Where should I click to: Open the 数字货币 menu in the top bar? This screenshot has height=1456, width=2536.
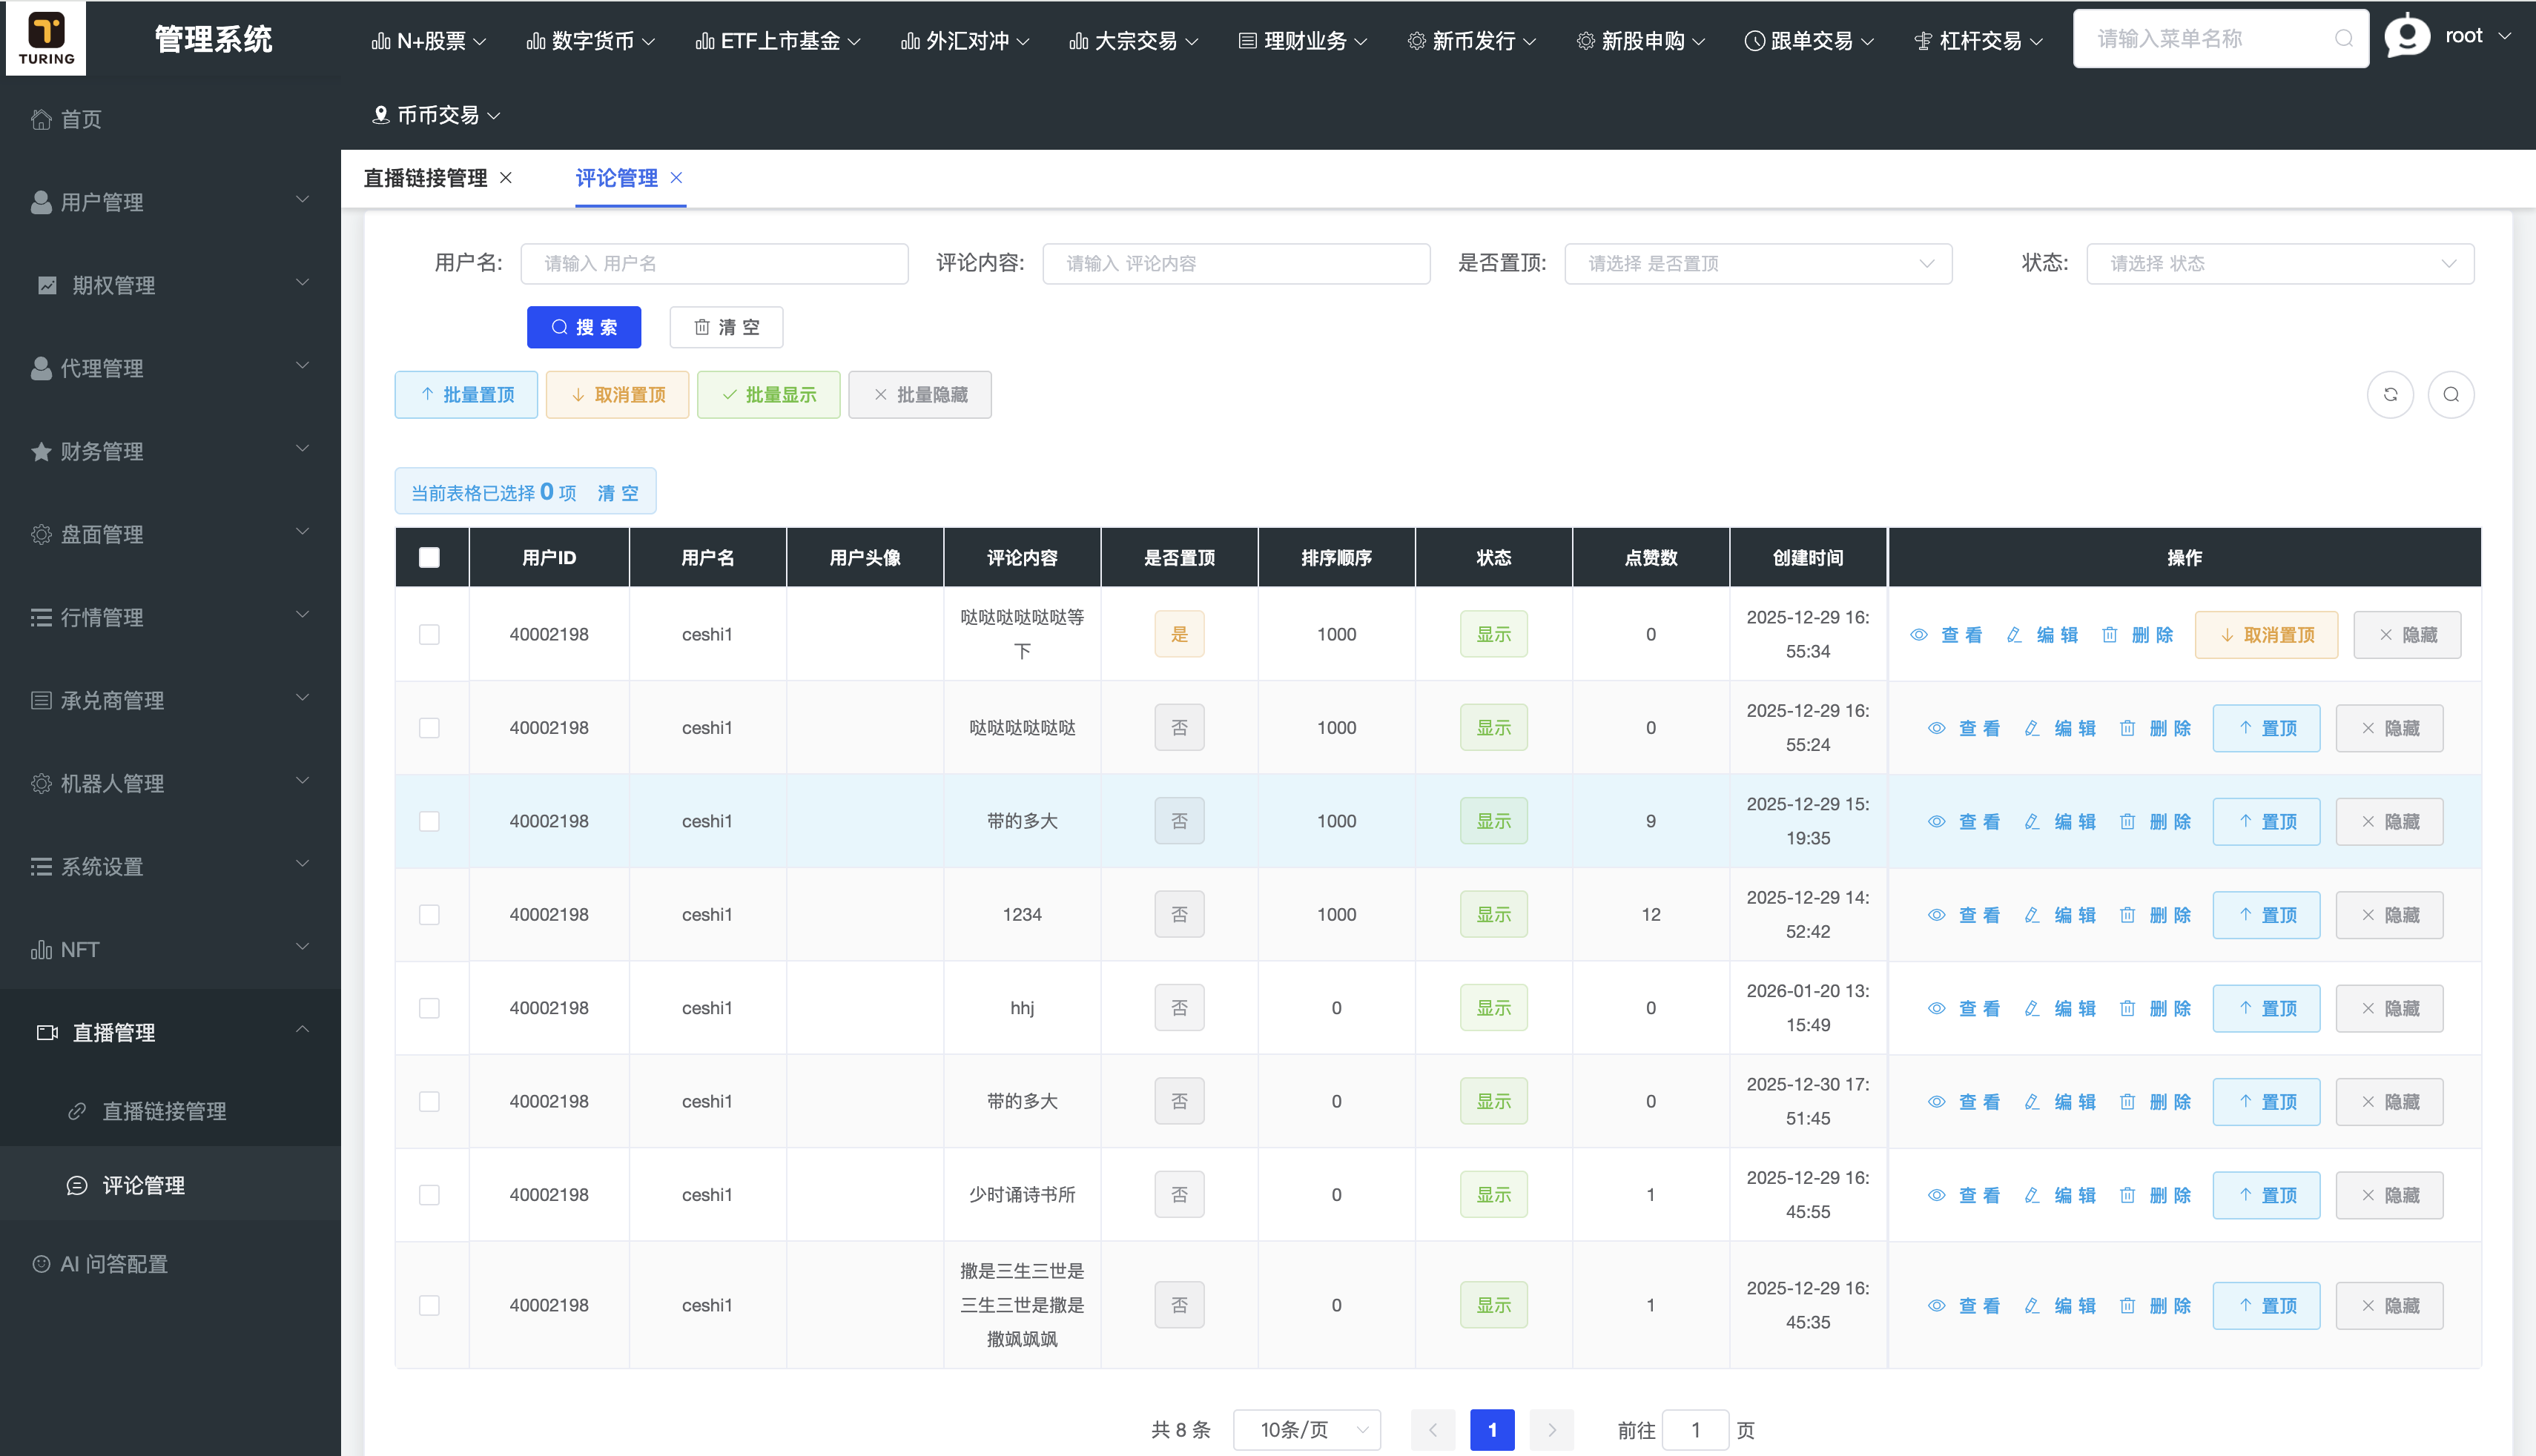pos(590,40)
